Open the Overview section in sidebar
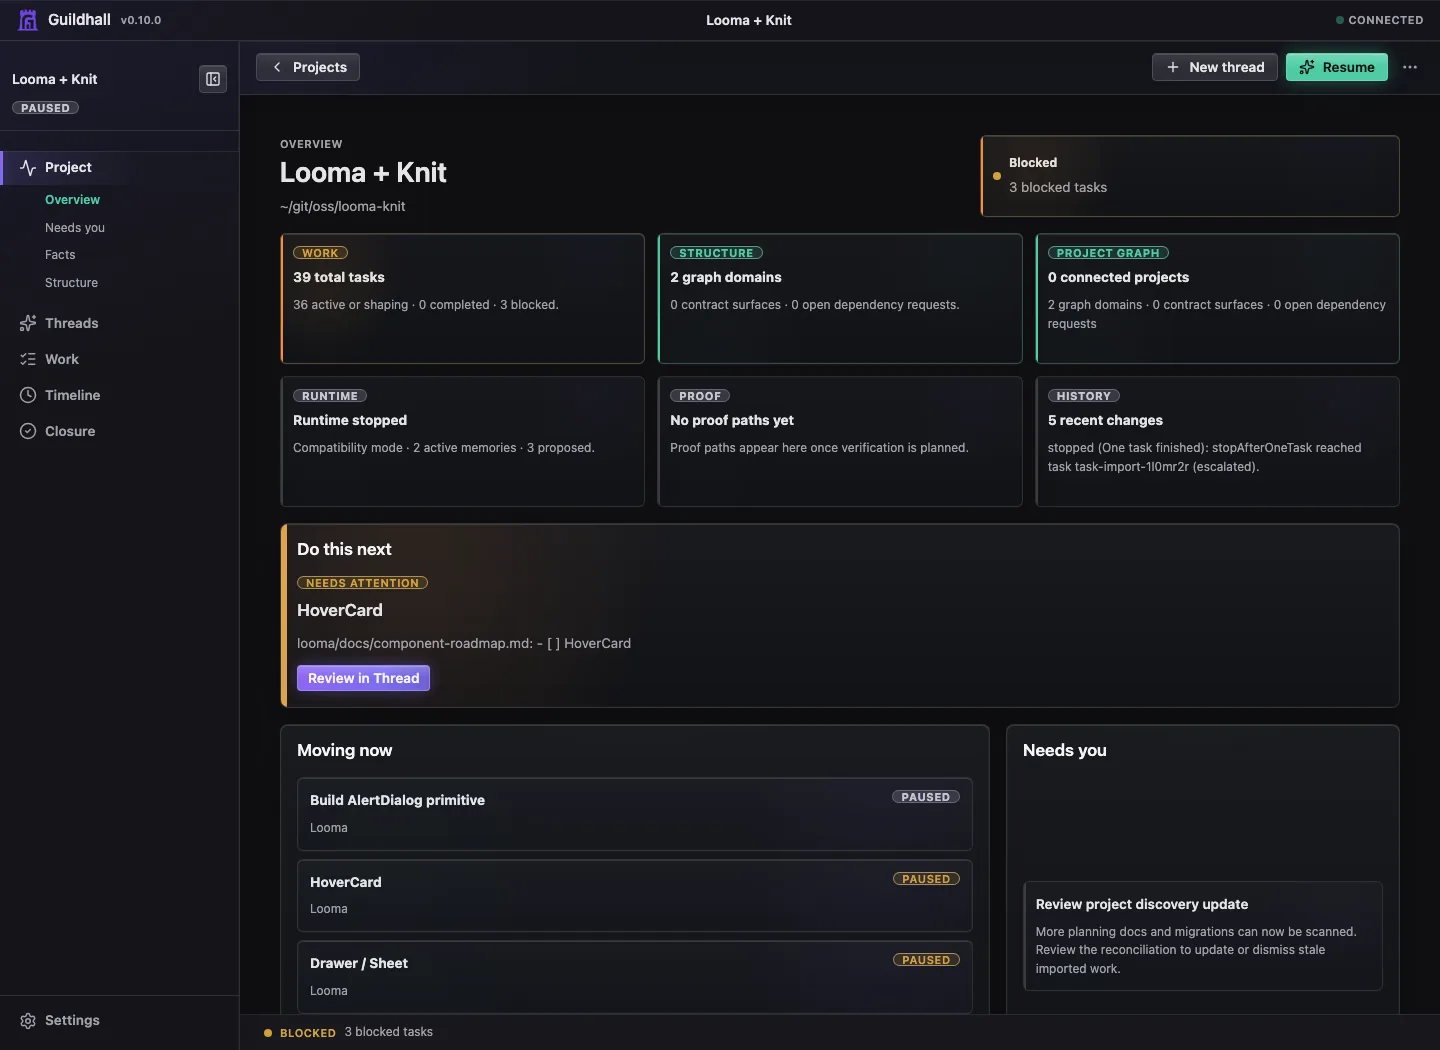Screen dimensions: 1440x1050 click(x=72, y=200)
